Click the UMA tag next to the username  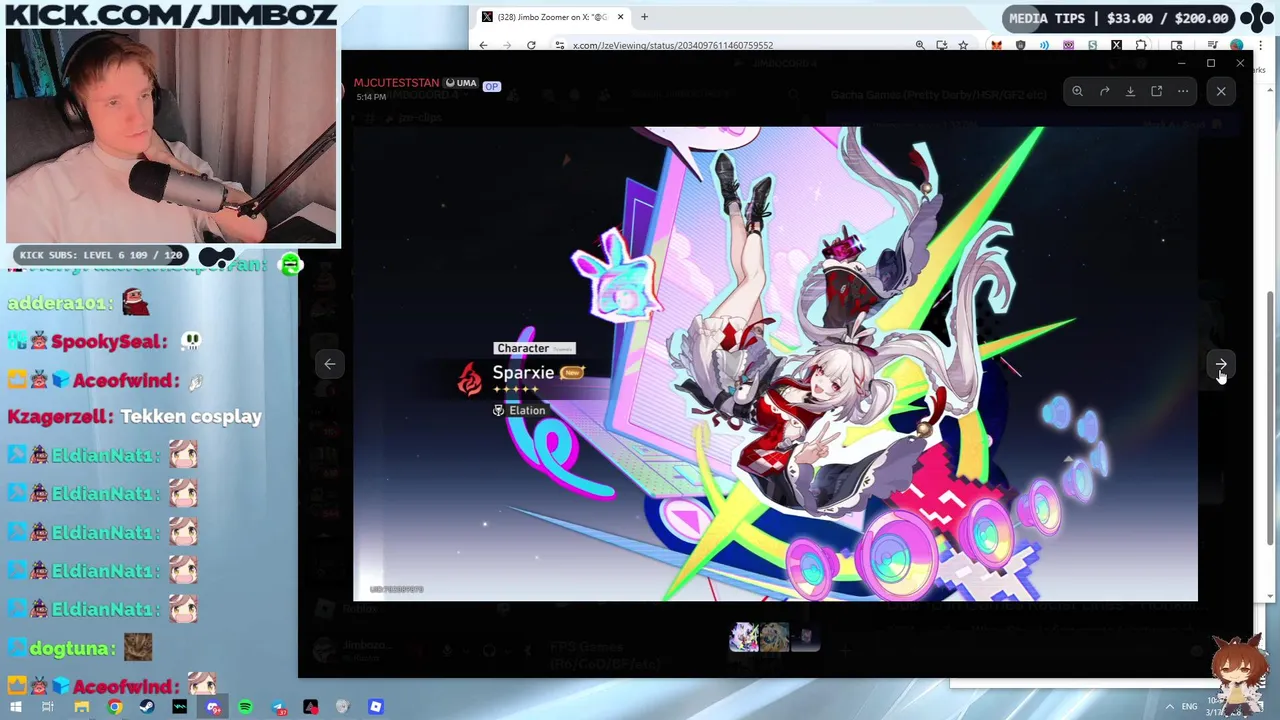[461, 83]
